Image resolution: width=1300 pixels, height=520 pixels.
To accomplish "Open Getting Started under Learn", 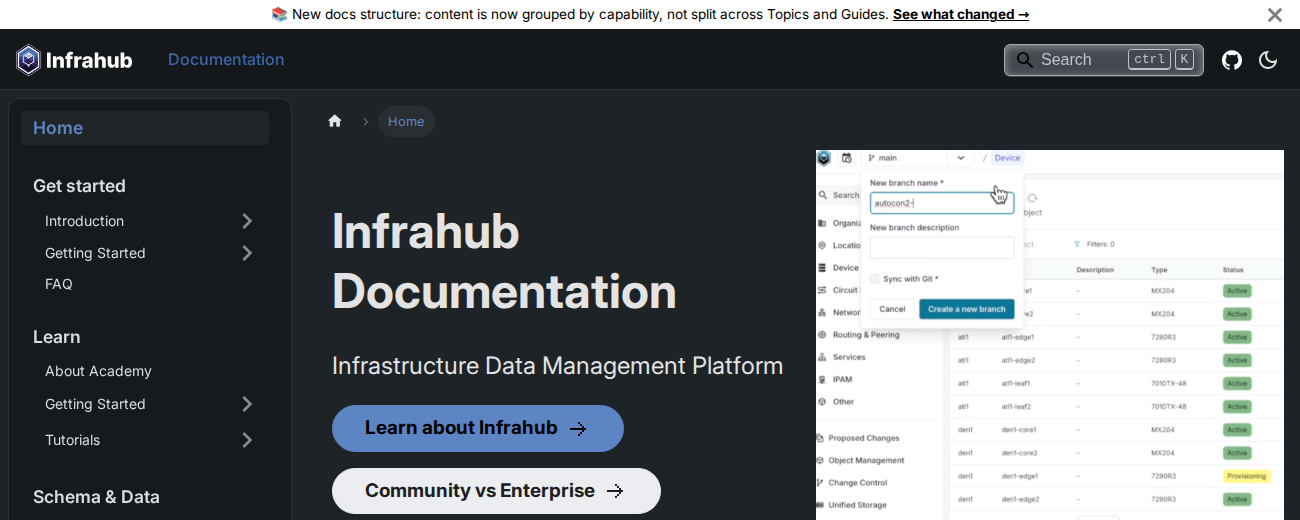I will coord(95,404).
